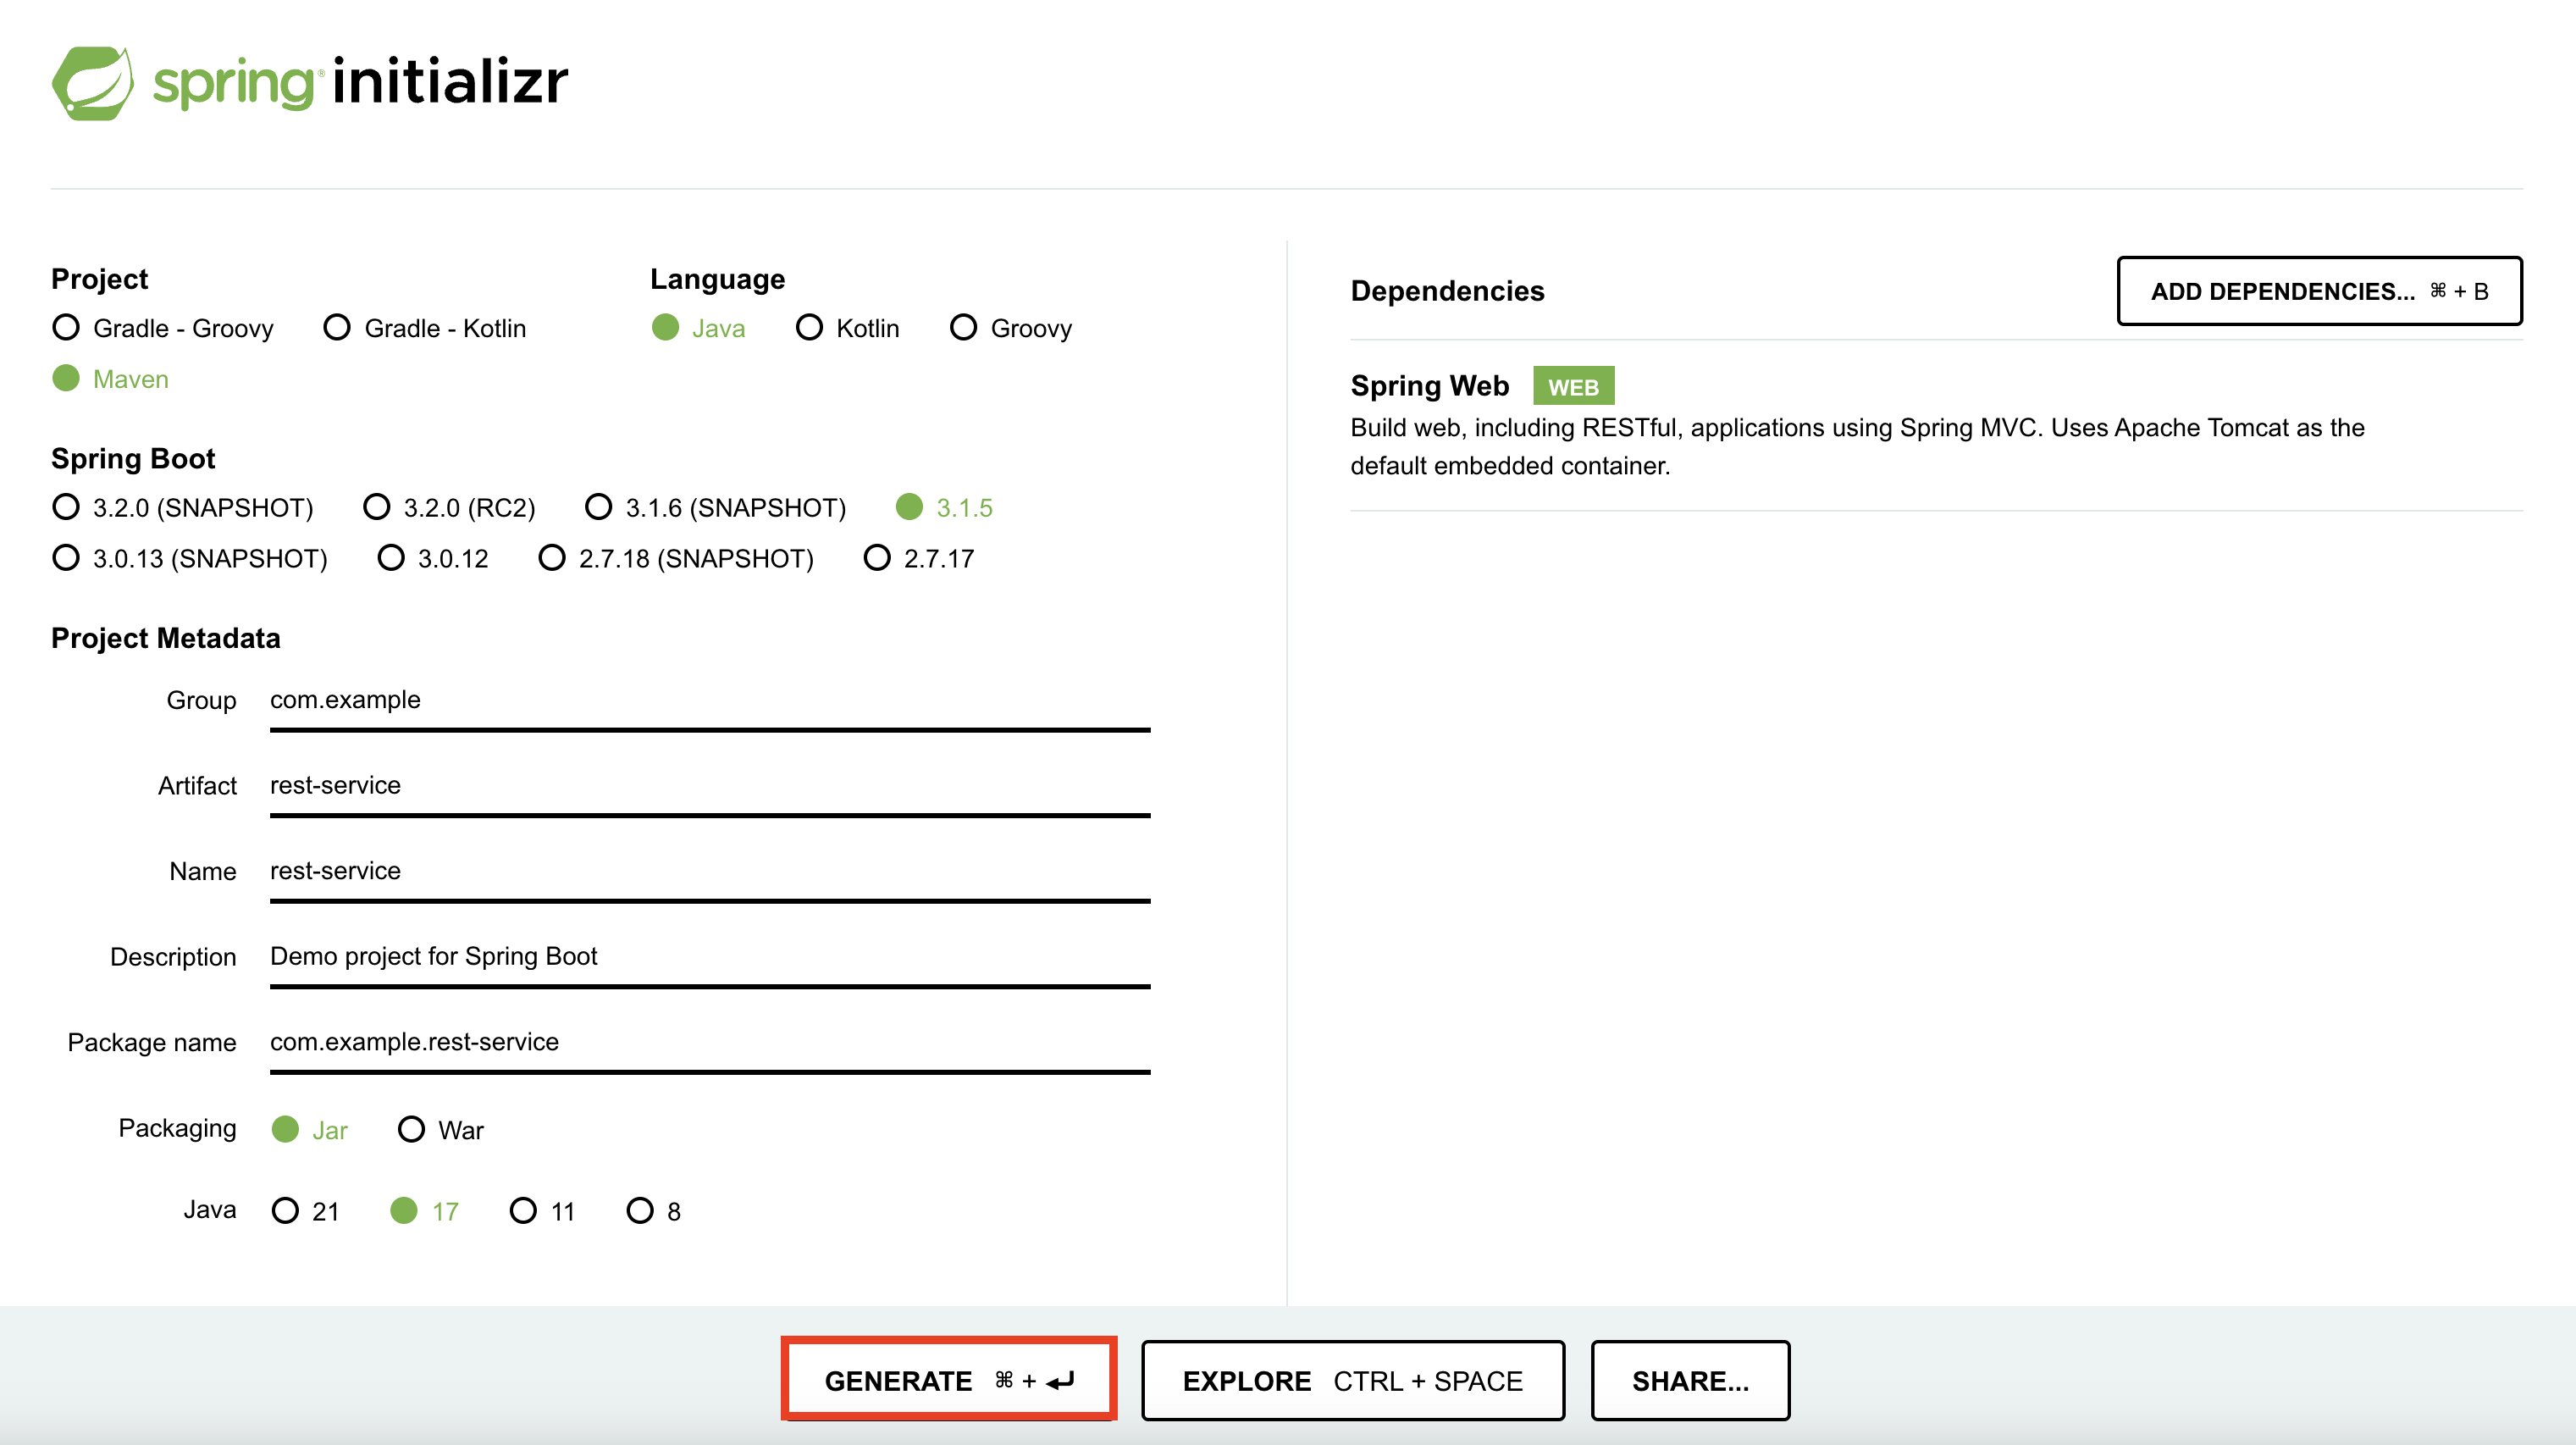Viewport: 2576px width, 1445px height.
Task: Click the Spring leaf logo icon
Action: point(92,82)
